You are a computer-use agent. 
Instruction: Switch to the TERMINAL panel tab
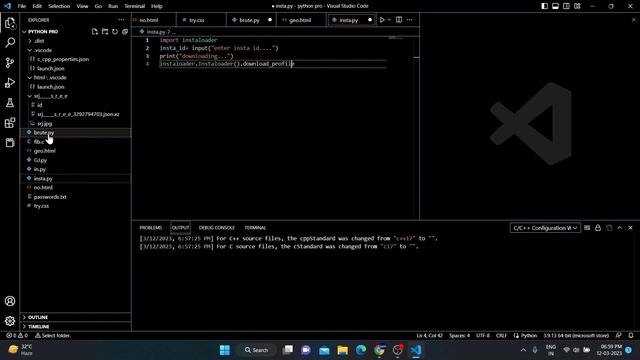[x=255, y=228]
